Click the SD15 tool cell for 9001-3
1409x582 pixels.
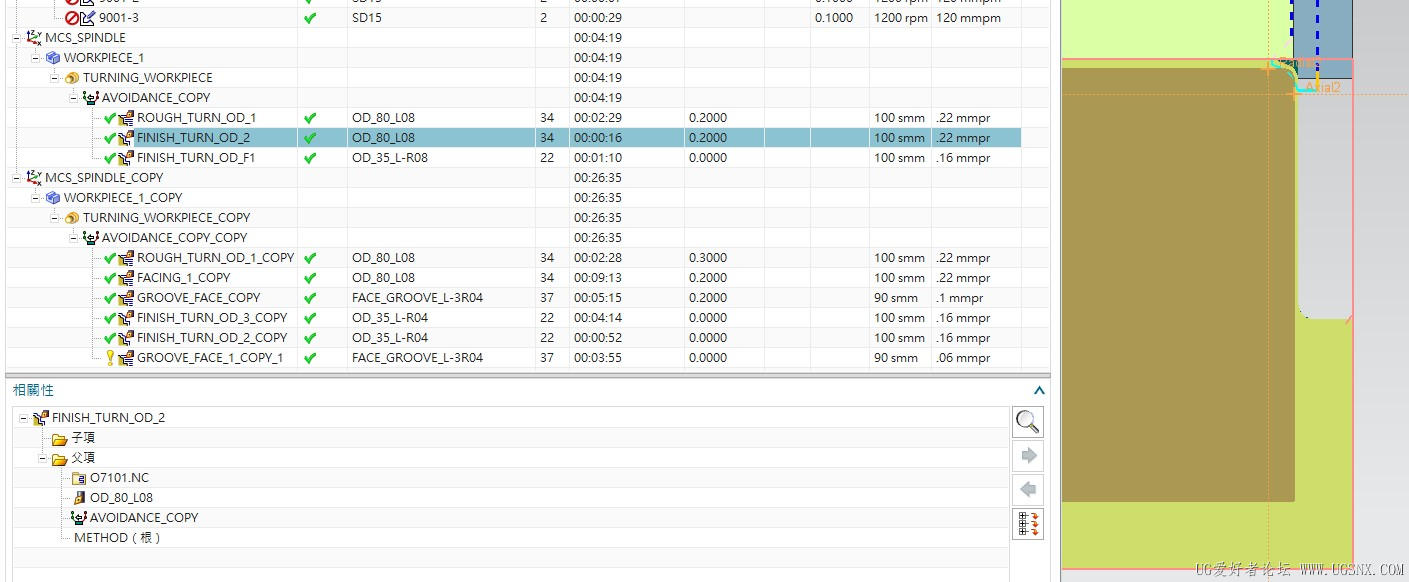pos(368,17)
